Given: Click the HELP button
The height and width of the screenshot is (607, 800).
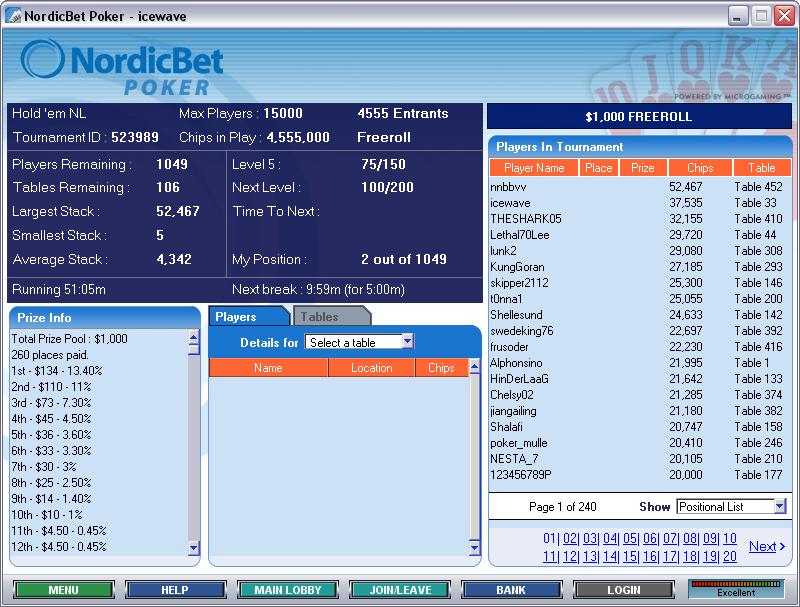Looking at the screenshot, I should pyautogui.click(x=175, y=590).
